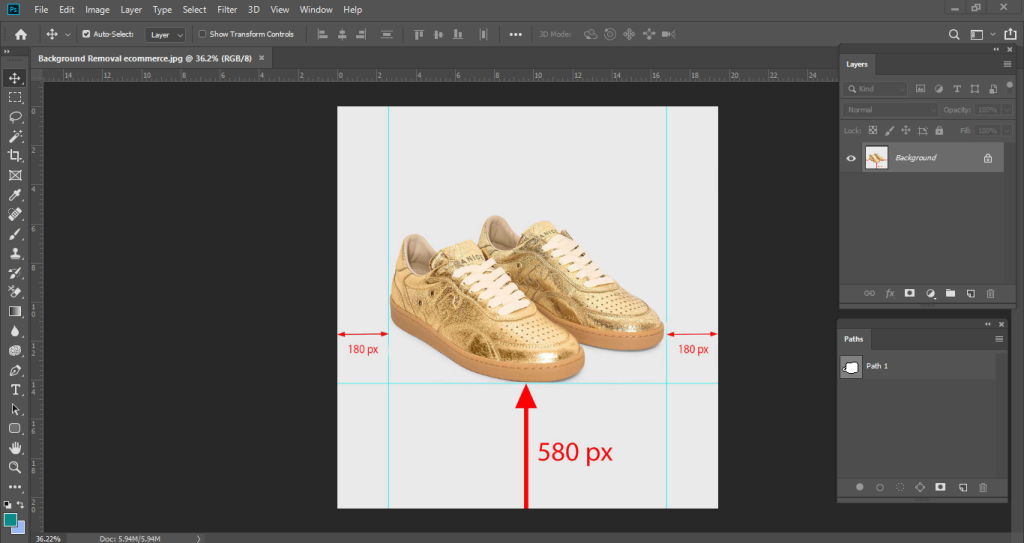Toggle the Auto-Select checkbox
The height and width of the screenshot is (543, 1024).
pyautogui.click(x=86, y=34)
